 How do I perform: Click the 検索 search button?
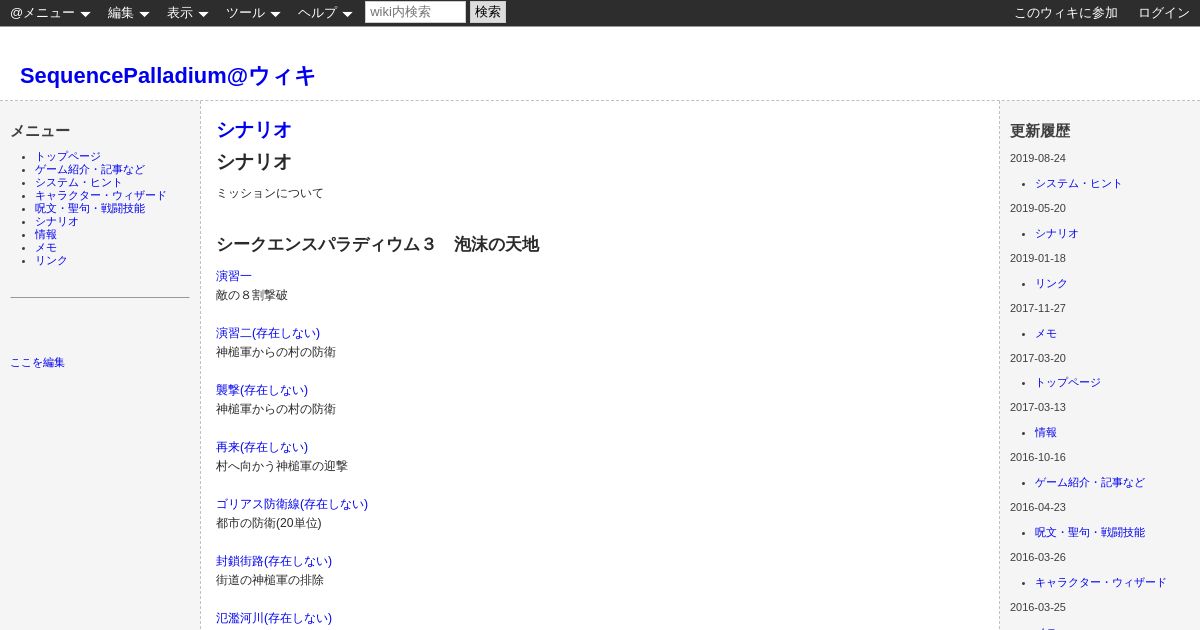pos(488,12)
